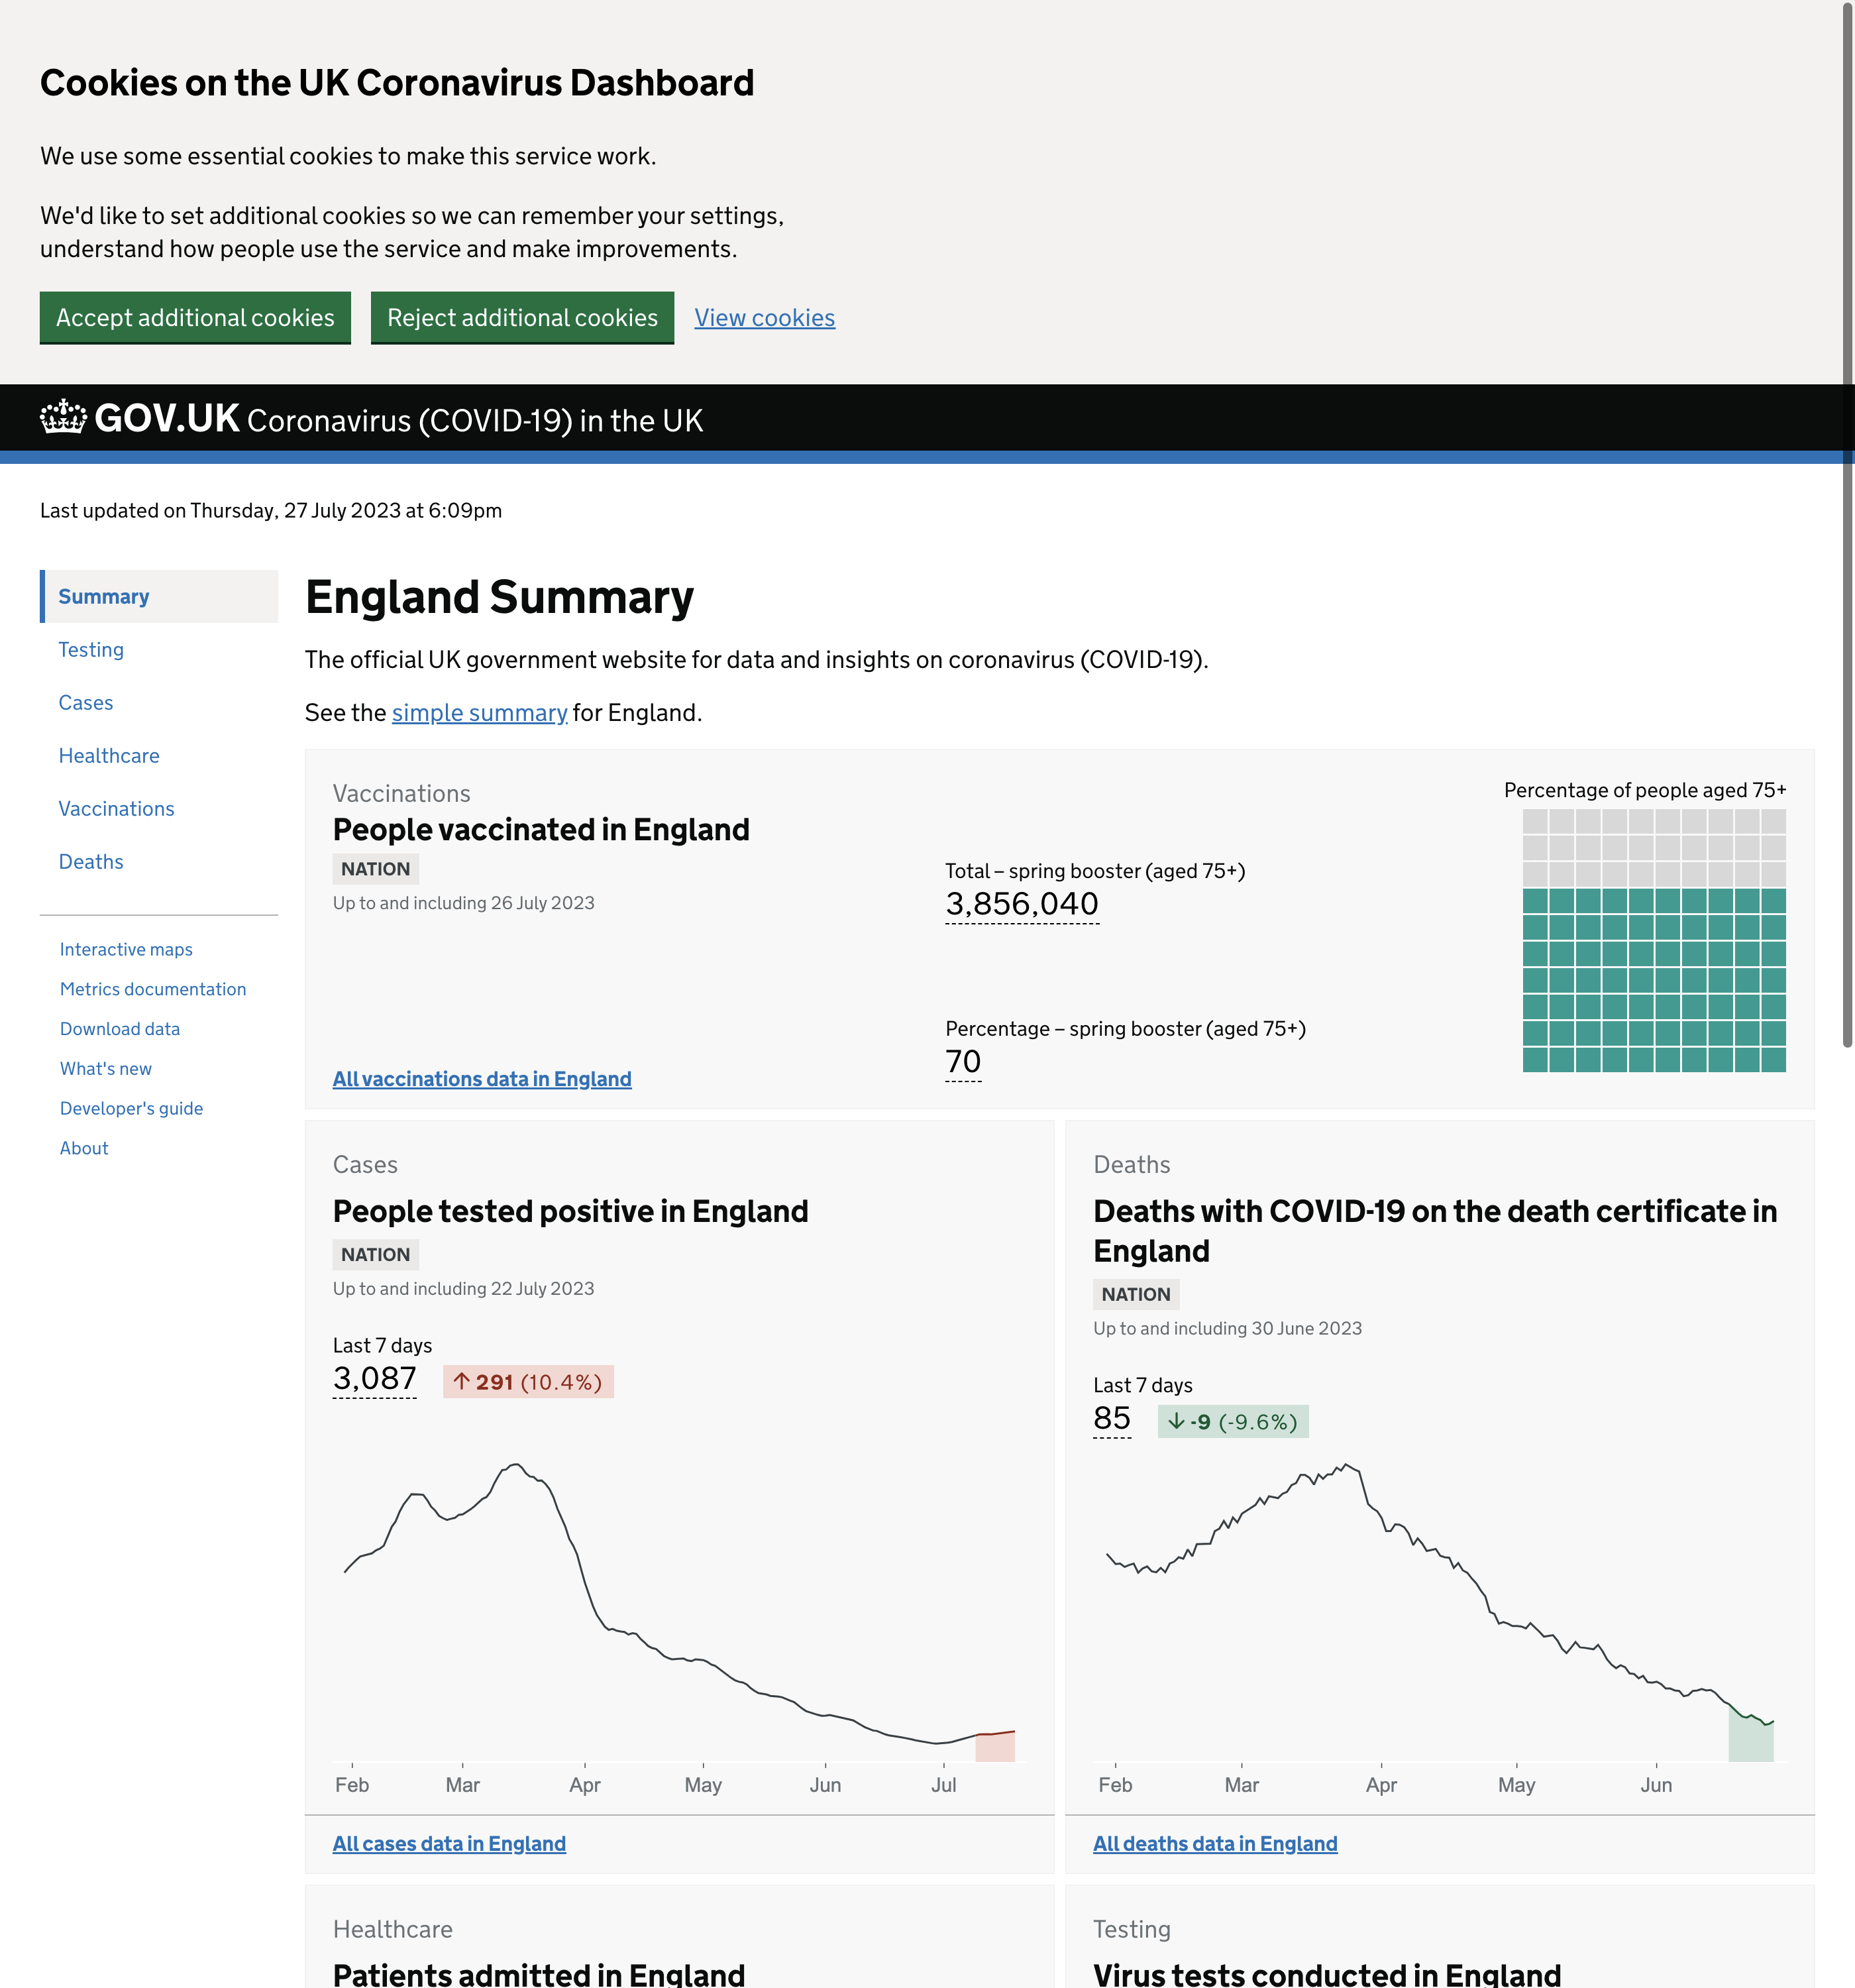Go to Vaccinations section in sidebar

(x=116, y=809)
